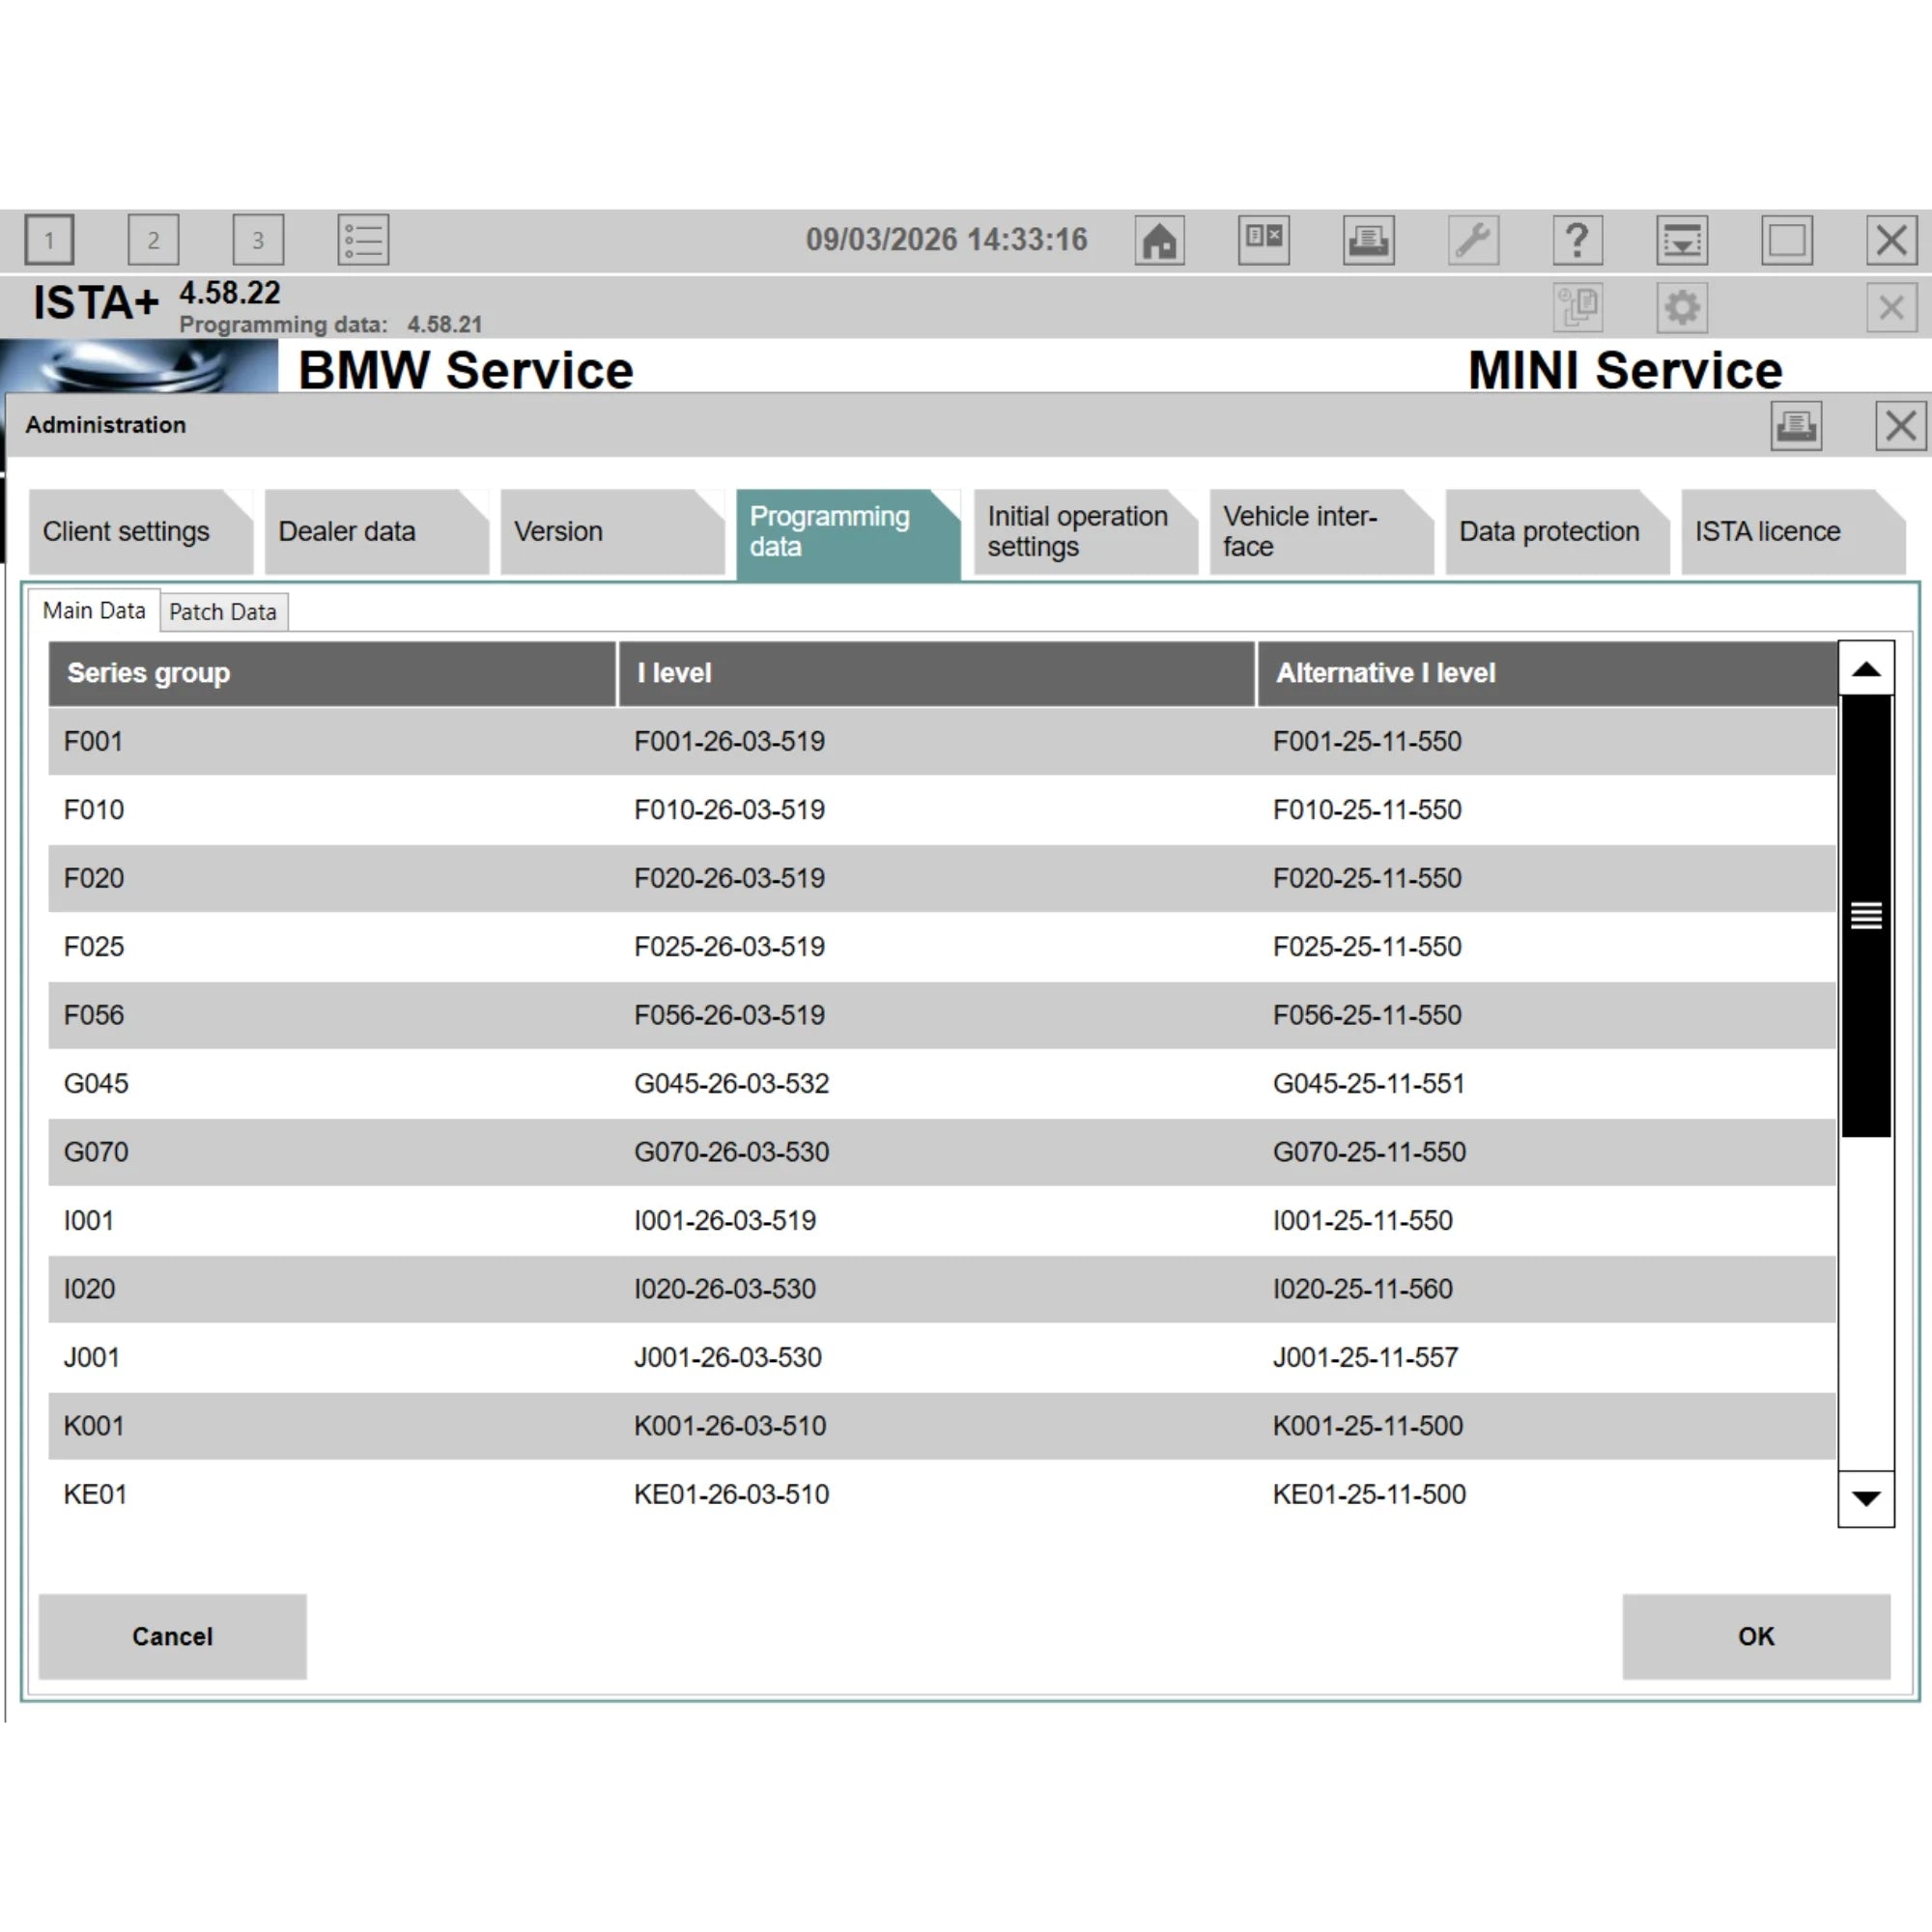
Task: Click the minimize-to-tray toolbar icon
Action: 1683,240
